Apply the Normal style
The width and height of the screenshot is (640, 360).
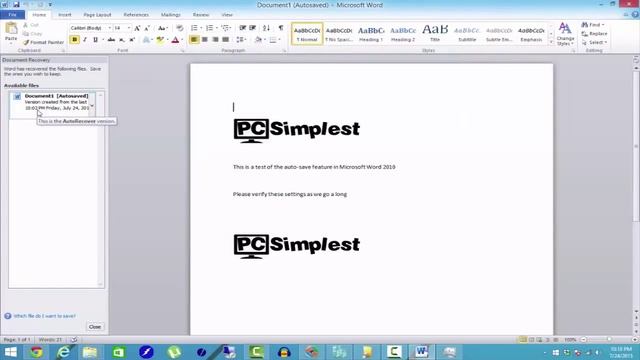point(307,34)
